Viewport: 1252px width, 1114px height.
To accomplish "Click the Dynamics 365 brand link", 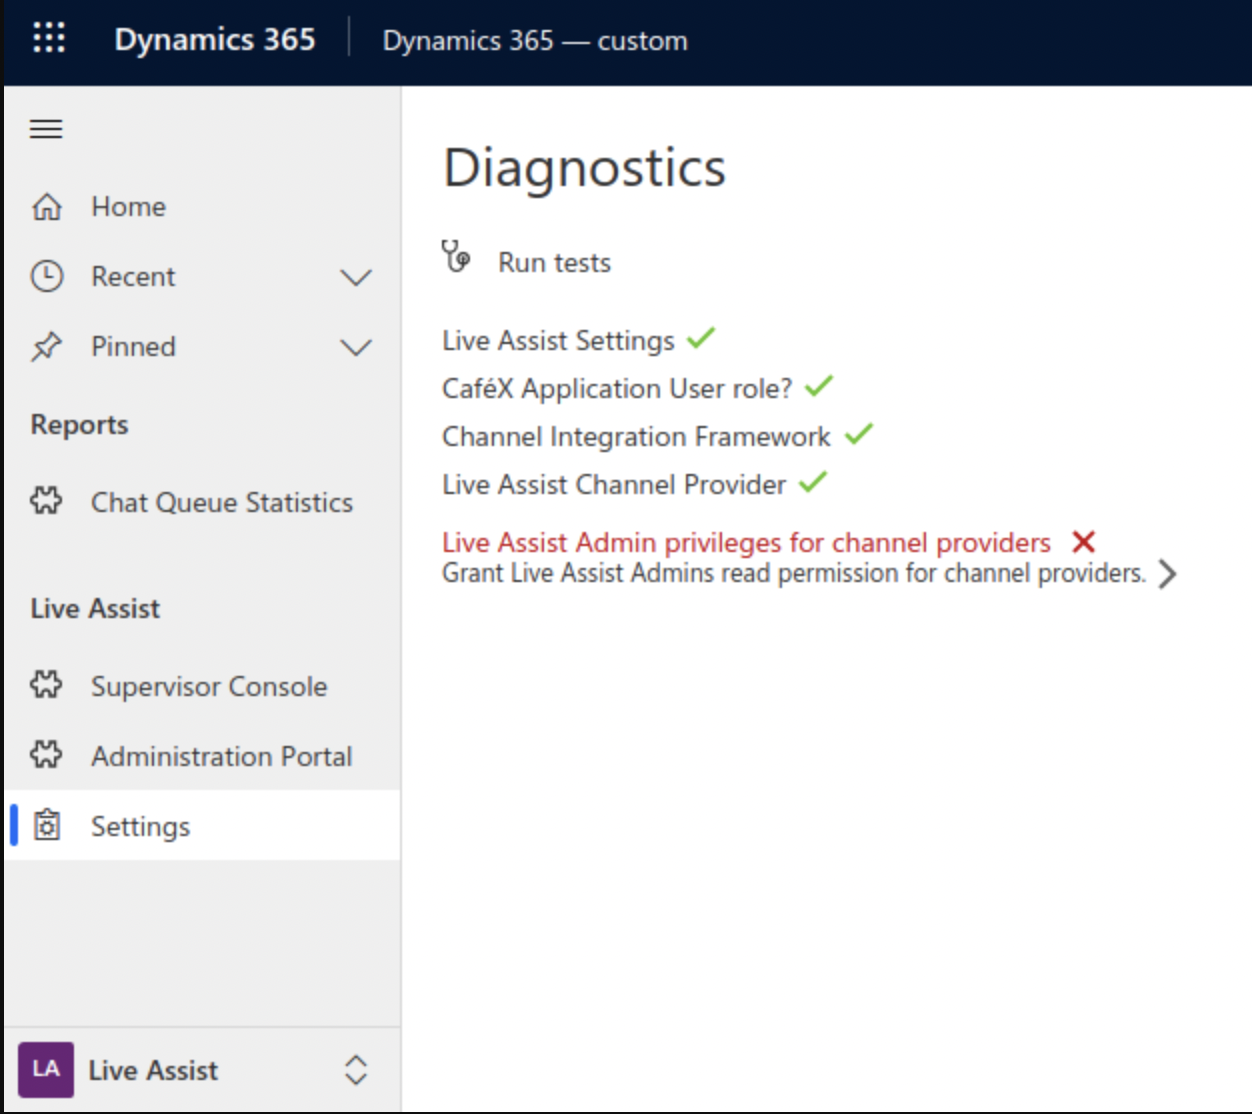I will point(215,39).
